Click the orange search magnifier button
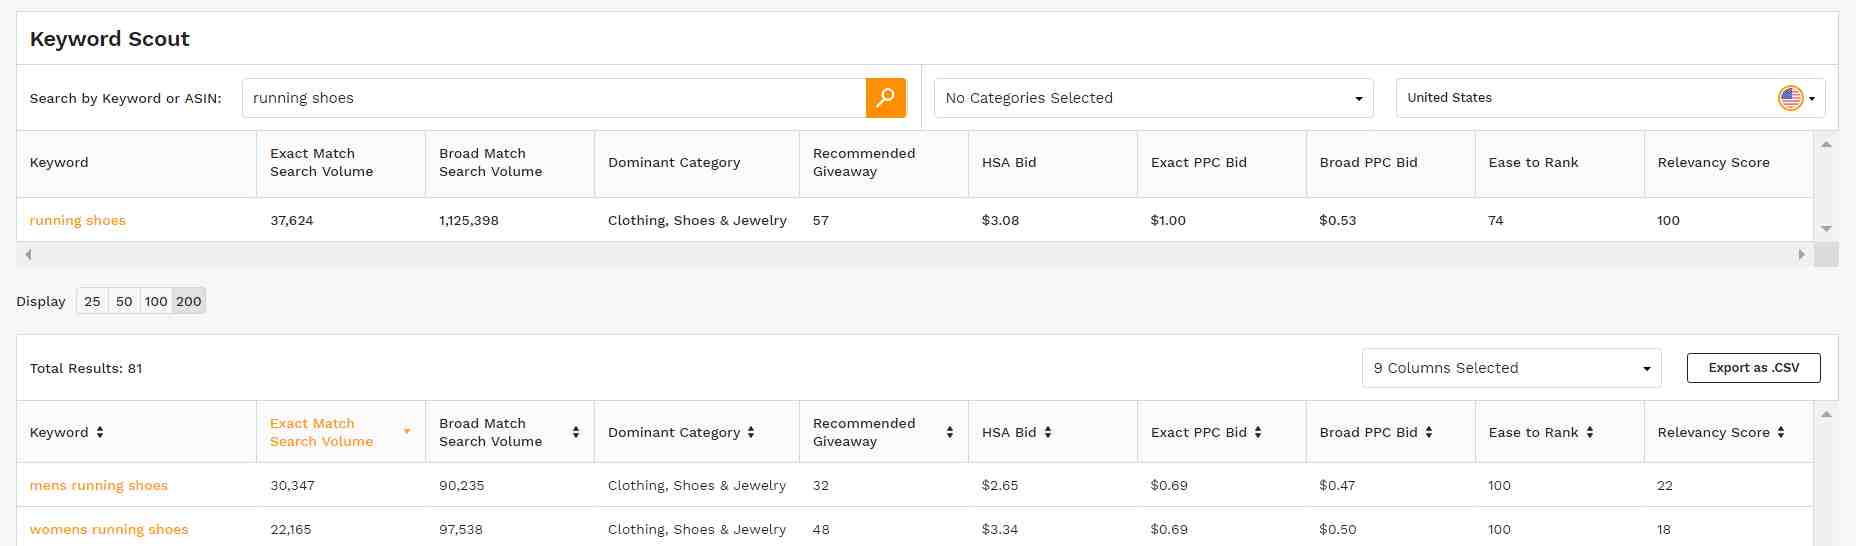 885,98
